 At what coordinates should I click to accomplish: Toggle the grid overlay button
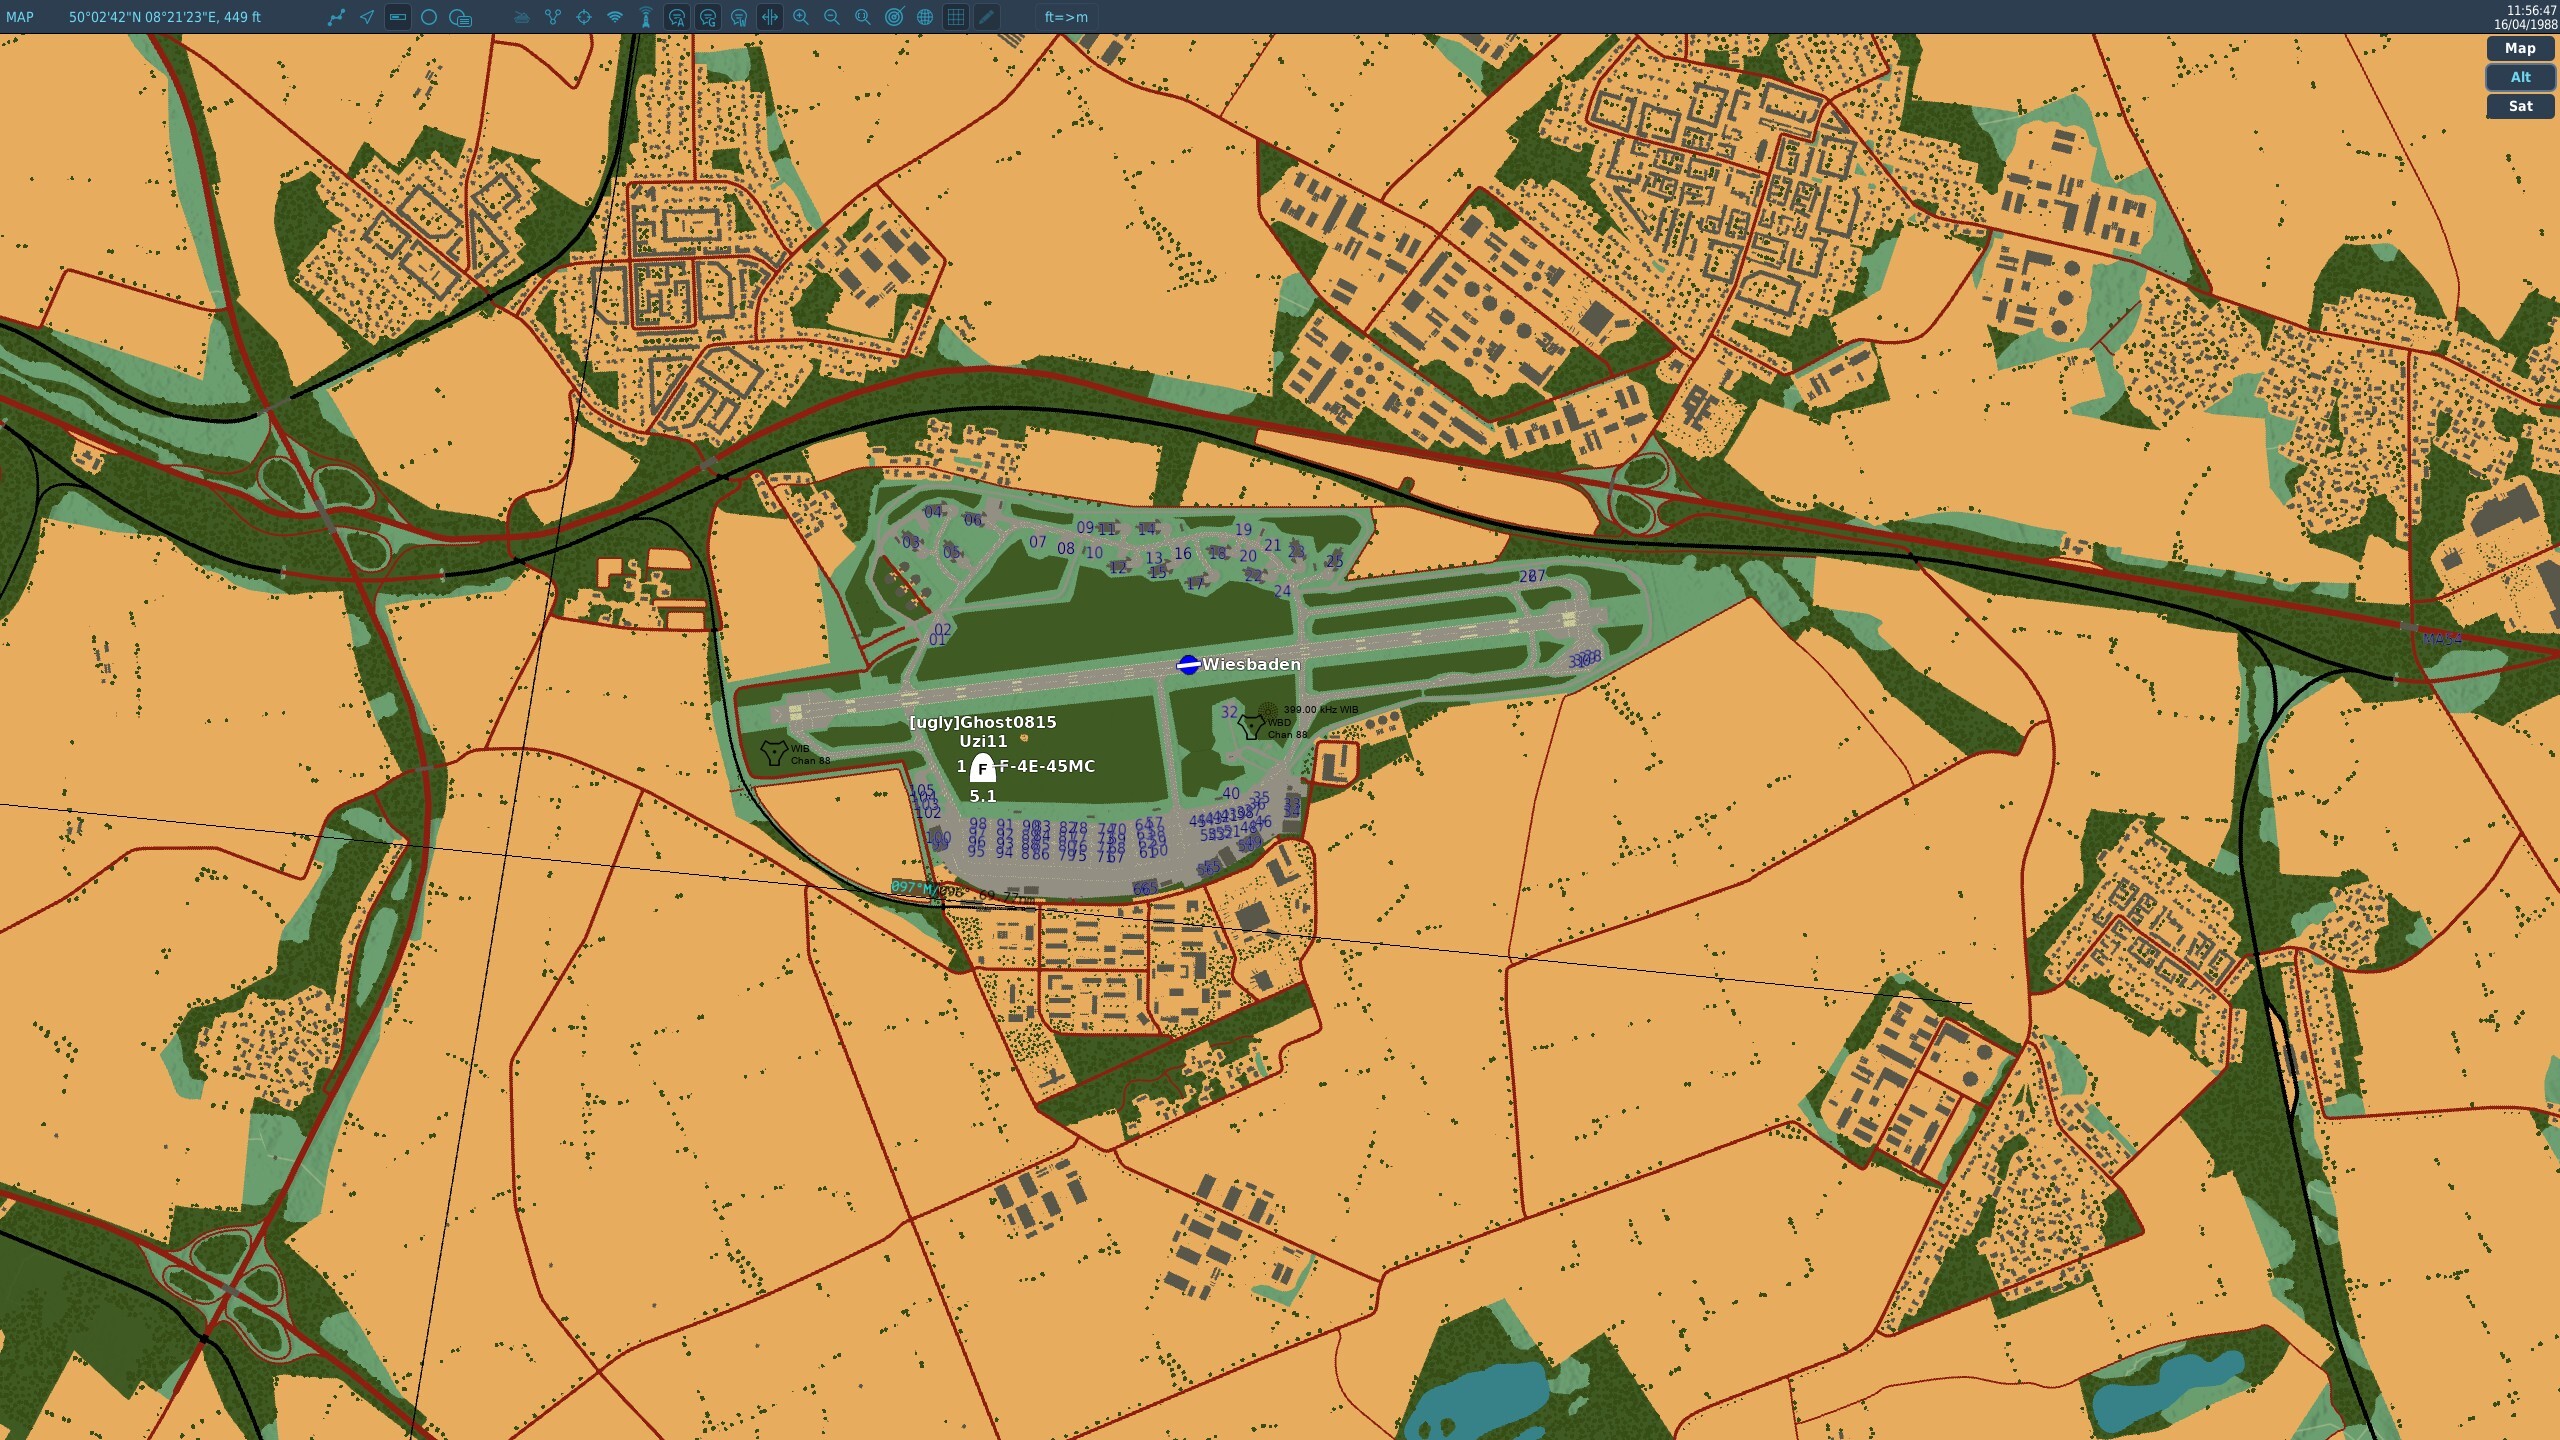coord(956,17)
